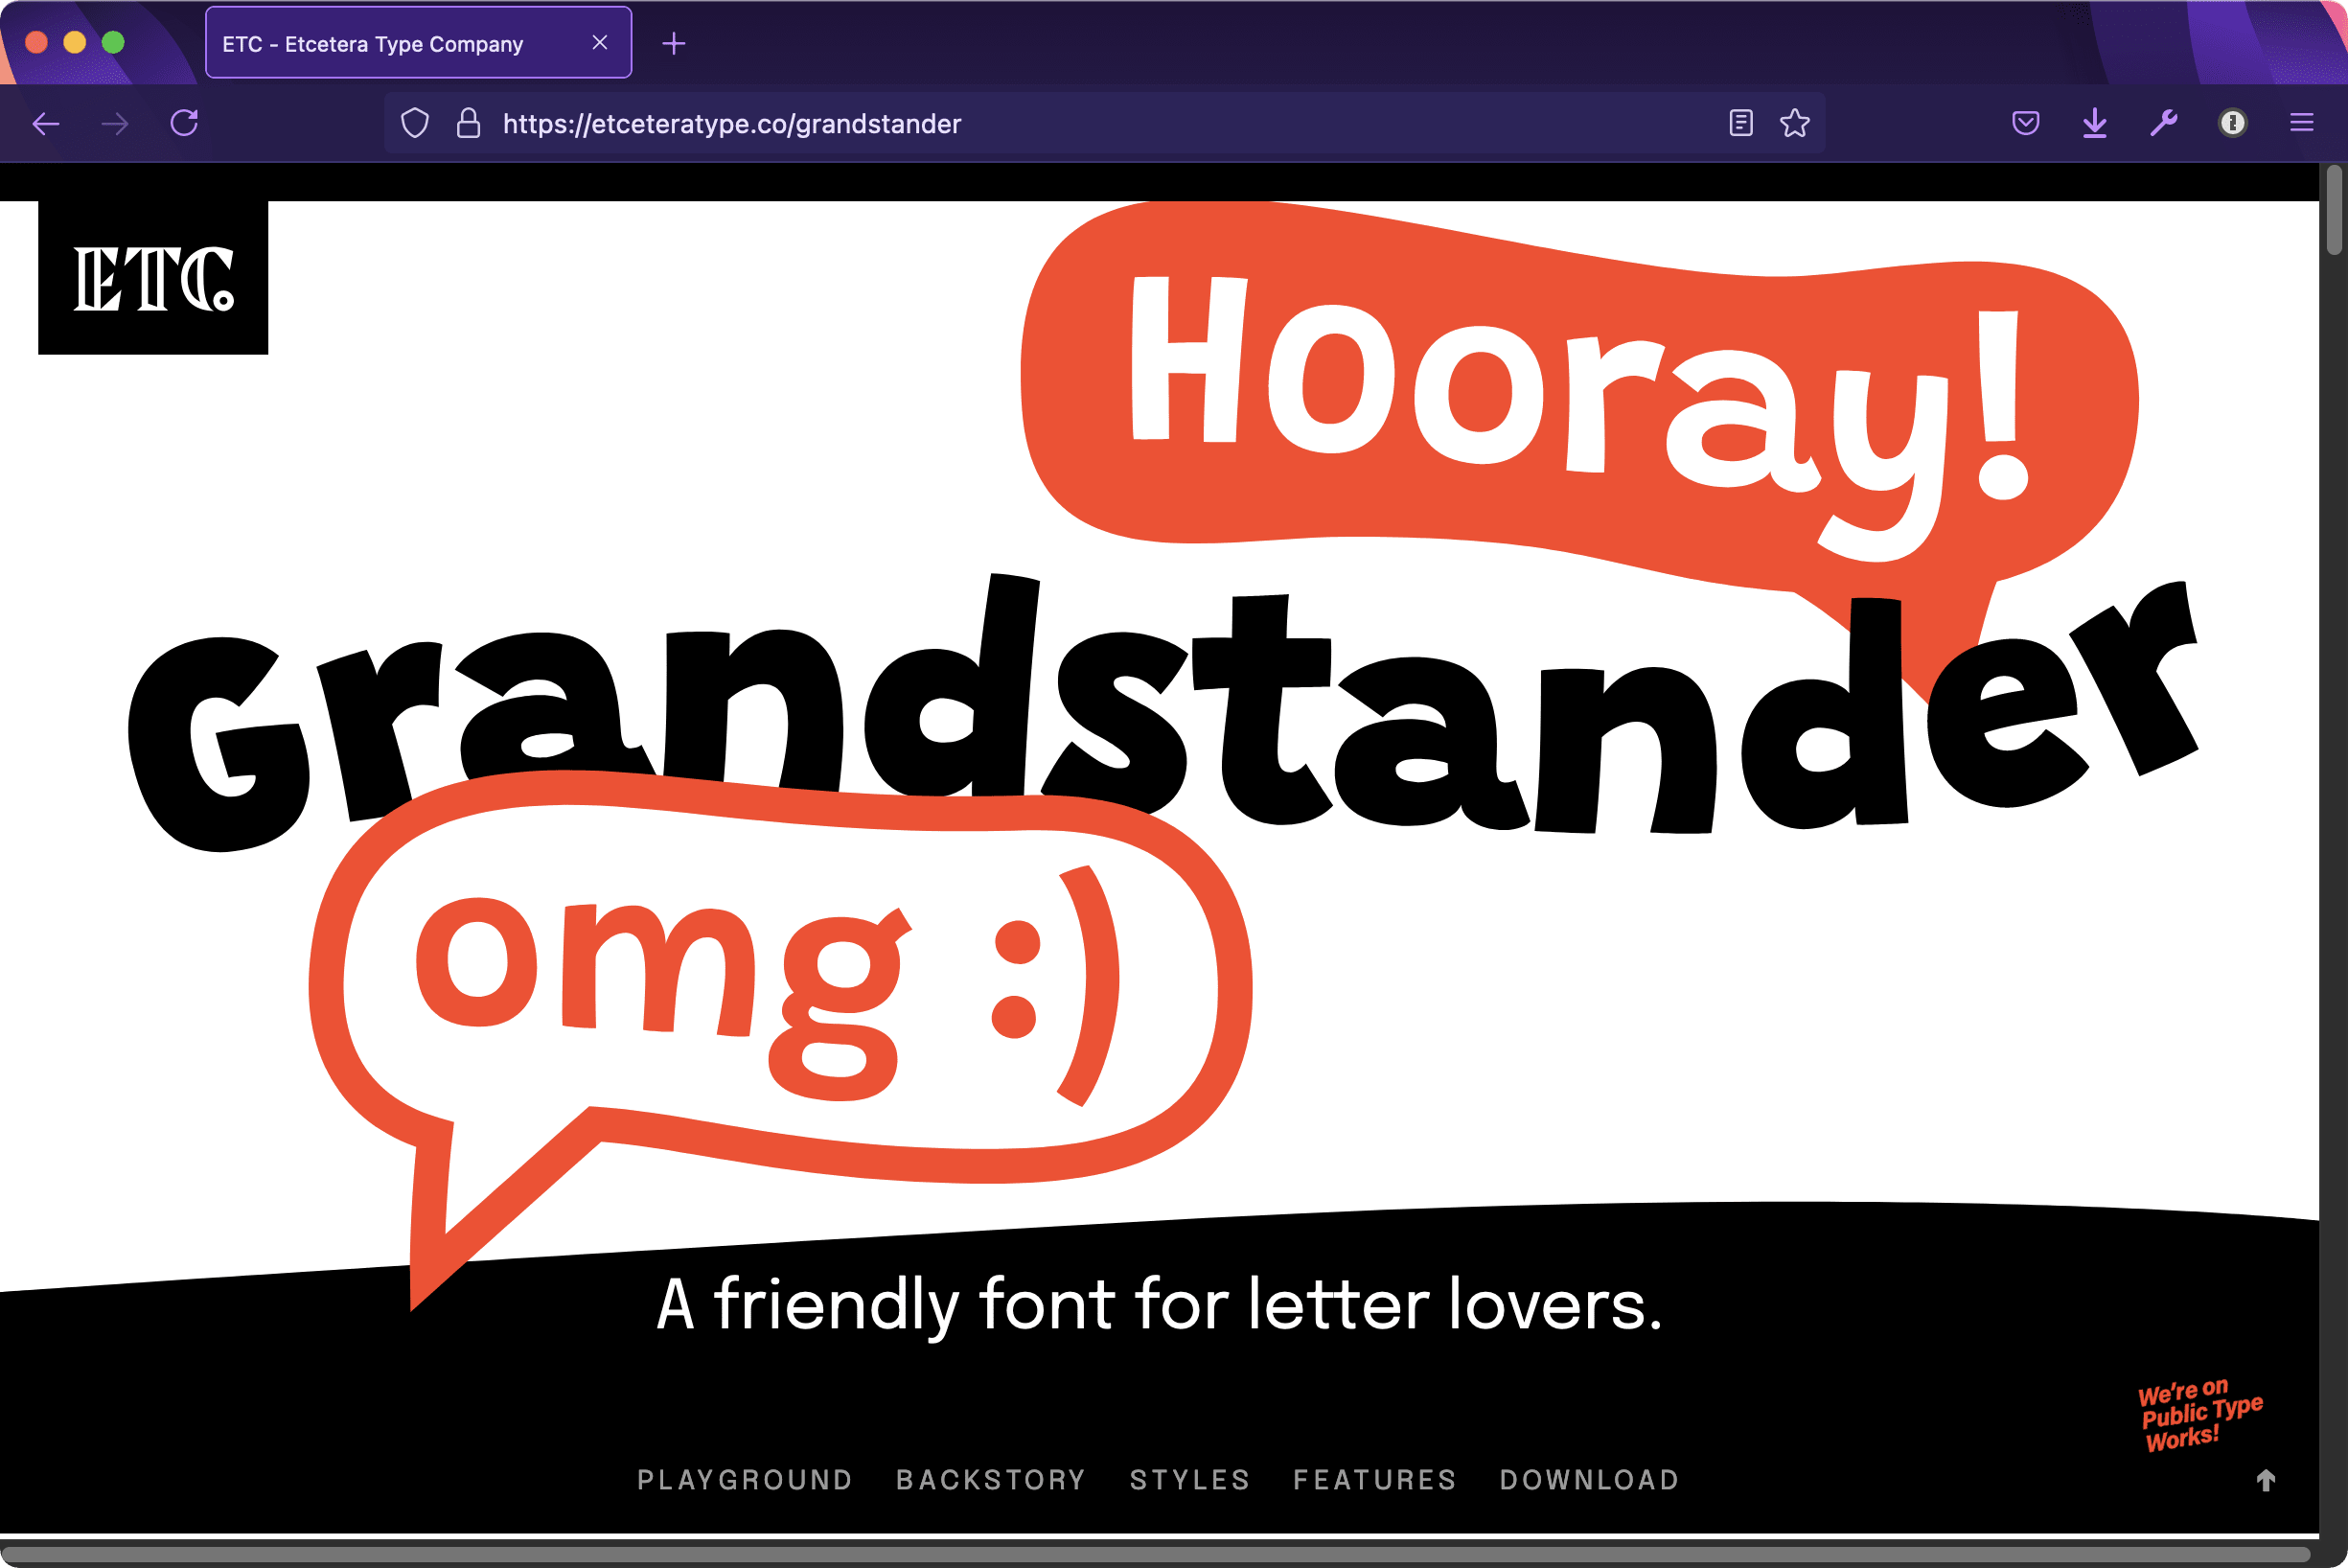The image size is (2348, 1568).
Task: Click the browser back arrow
Action: point(46,124)
